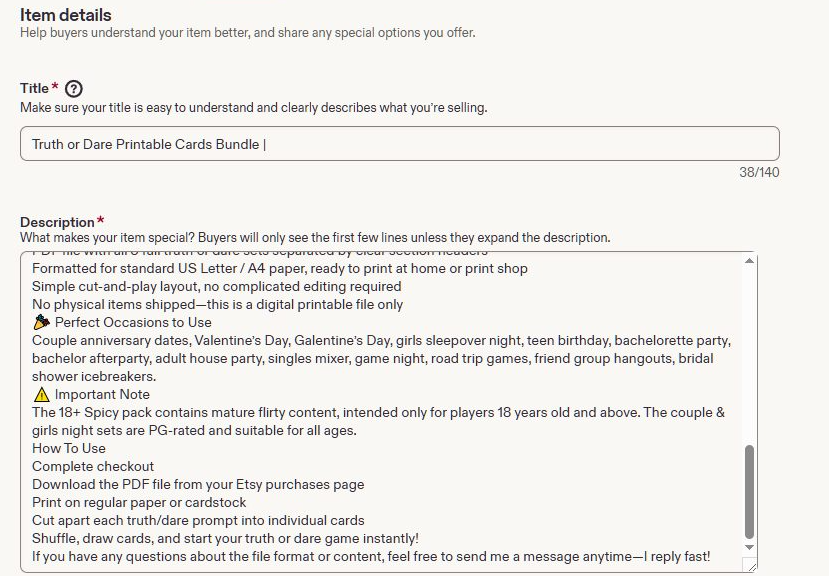Click the Description field label
830x576 pixels.
point(57,222)
